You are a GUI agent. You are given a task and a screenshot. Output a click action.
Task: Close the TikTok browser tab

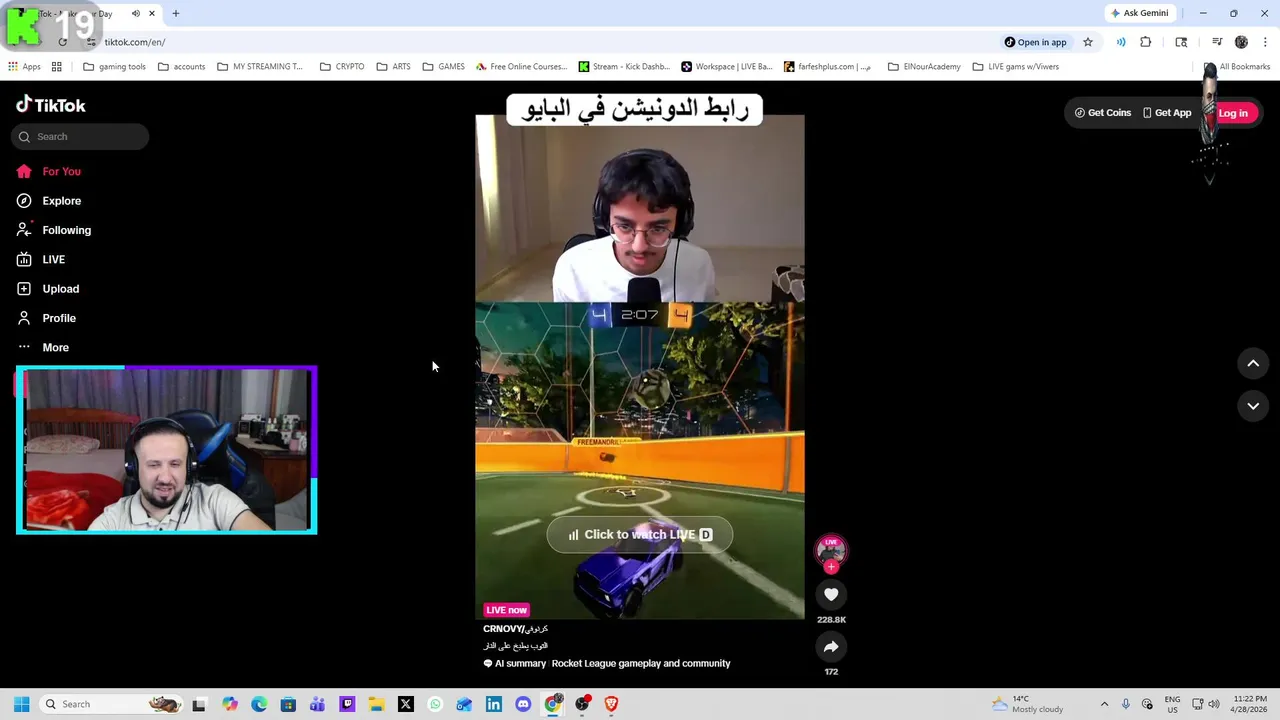coord(152,14)
